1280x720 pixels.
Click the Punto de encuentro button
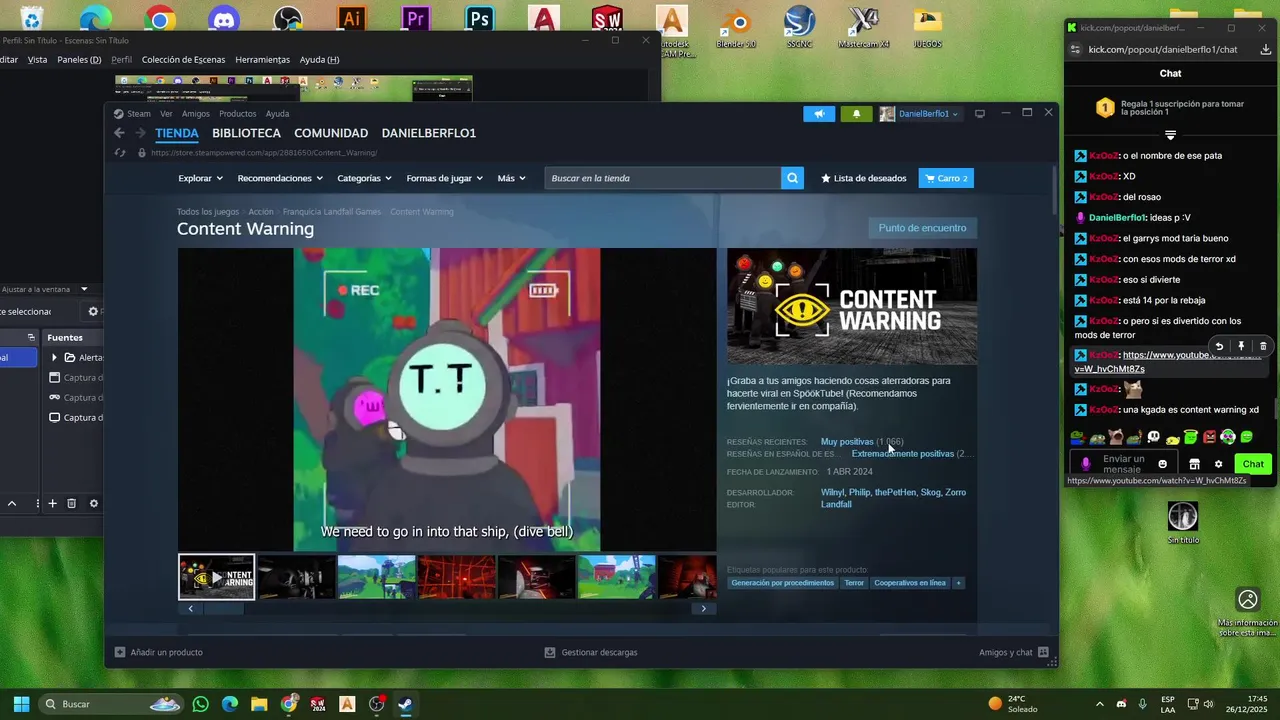[x=922, y=228]
